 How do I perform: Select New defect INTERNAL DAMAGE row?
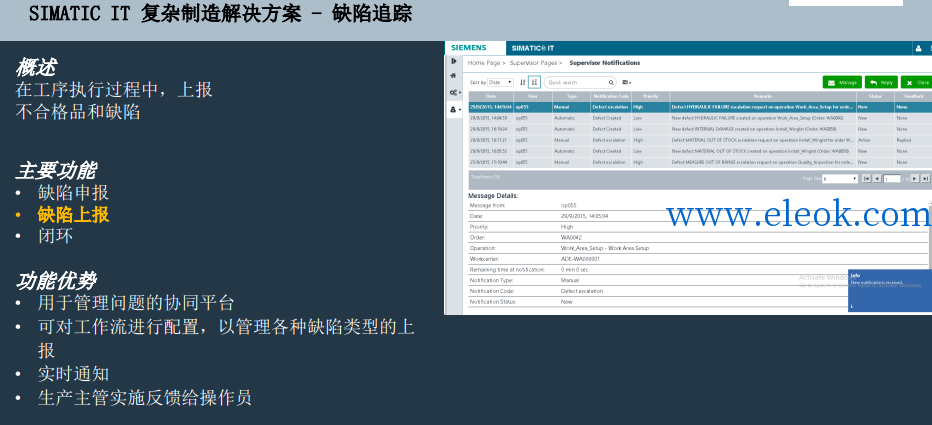point(700,129)
